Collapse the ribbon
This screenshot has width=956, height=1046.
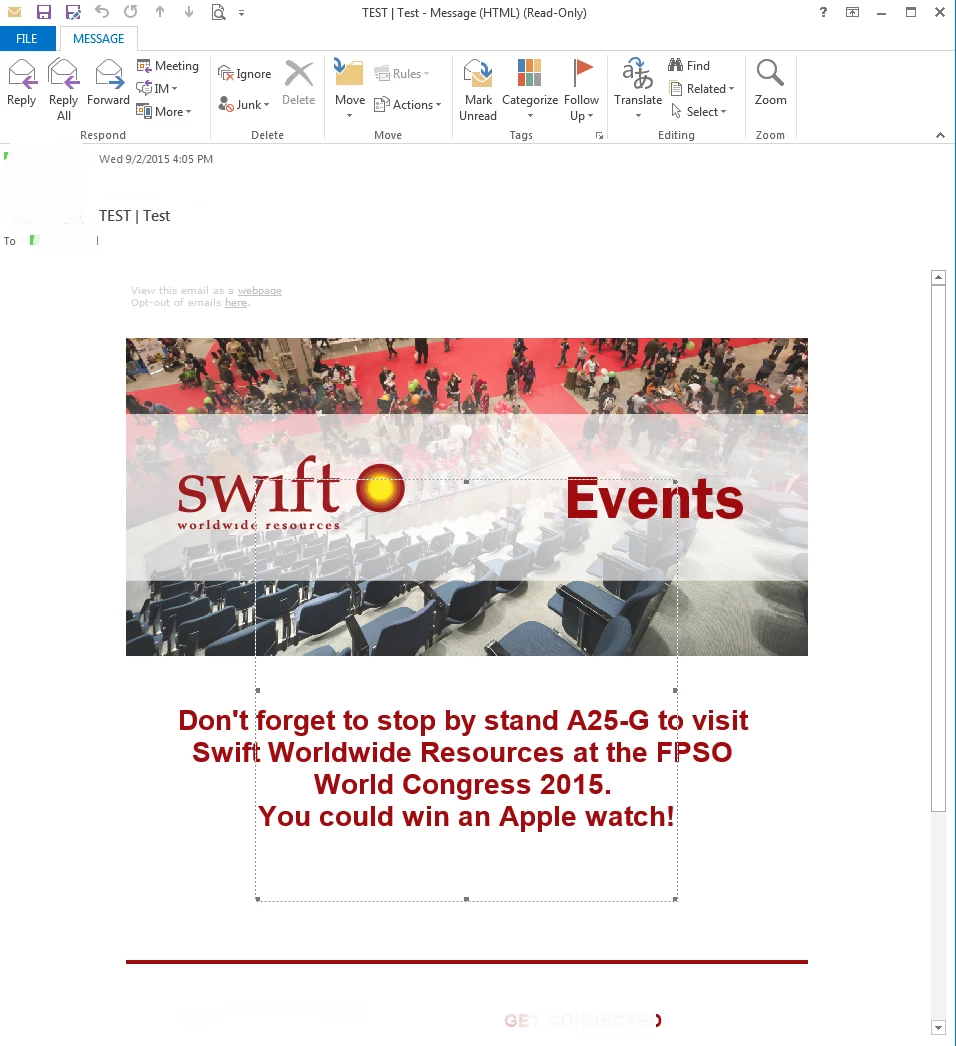point(940,135)
